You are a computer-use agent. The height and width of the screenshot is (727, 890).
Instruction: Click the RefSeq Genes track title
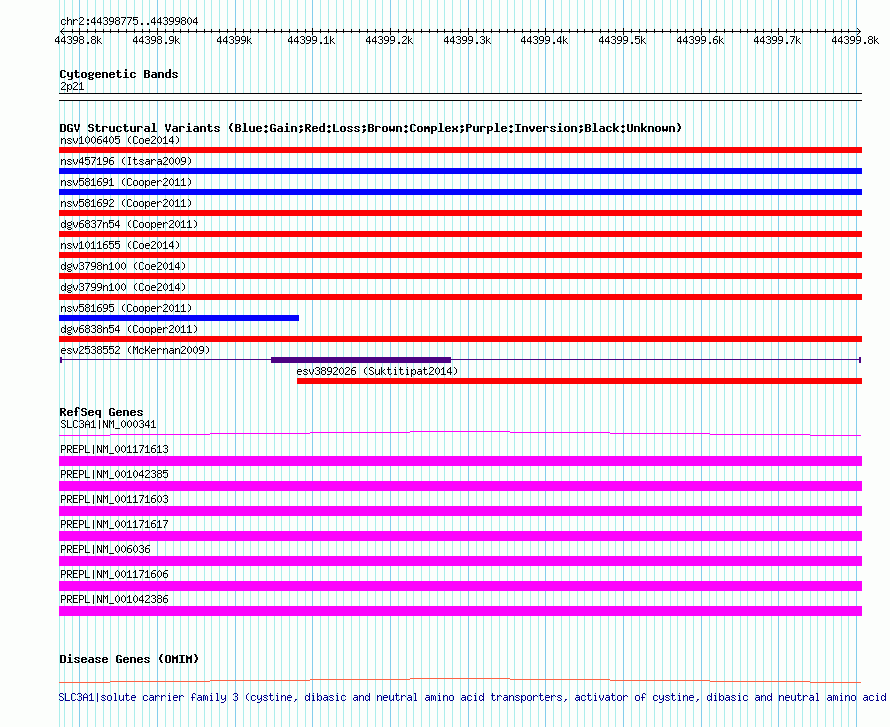click(101, 412)
